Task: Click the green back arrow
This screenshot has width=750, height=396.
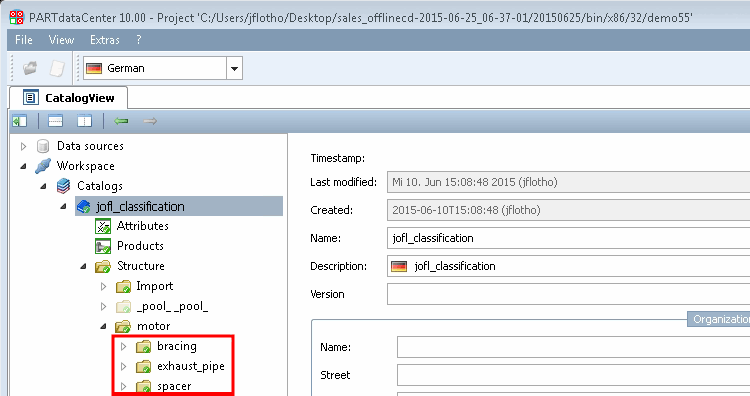Action: click(x=121, y=121)
